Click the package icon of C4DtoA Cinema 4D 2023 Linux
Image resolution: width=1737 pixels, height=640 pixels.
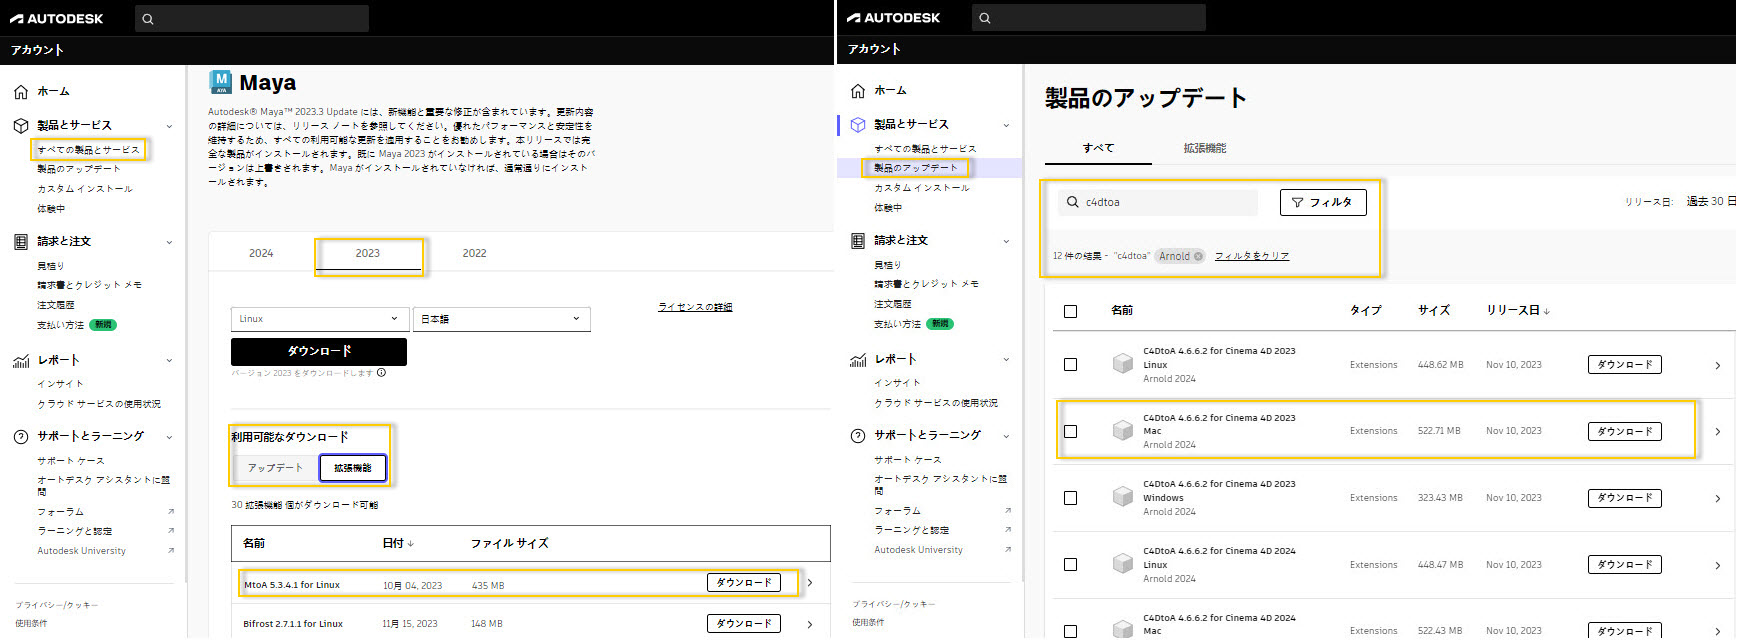tap(1123, 364)
